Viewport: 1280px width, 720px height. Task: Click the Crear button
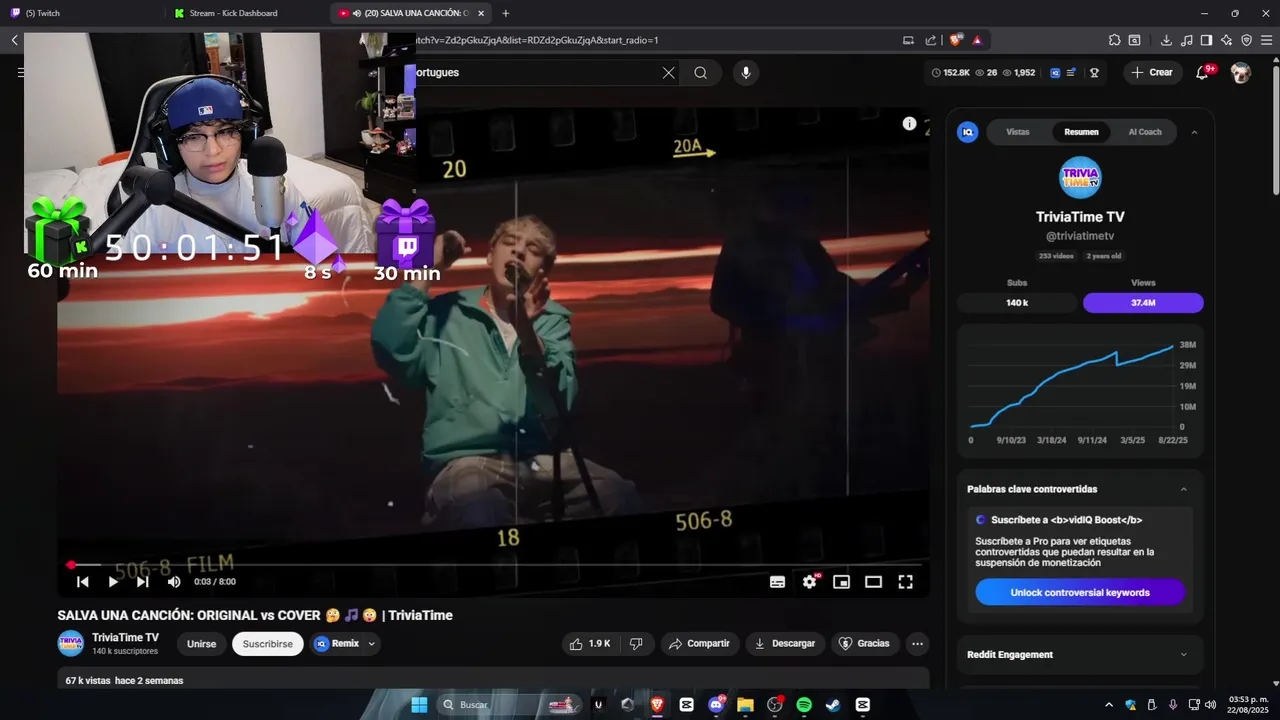point(1152,72)
